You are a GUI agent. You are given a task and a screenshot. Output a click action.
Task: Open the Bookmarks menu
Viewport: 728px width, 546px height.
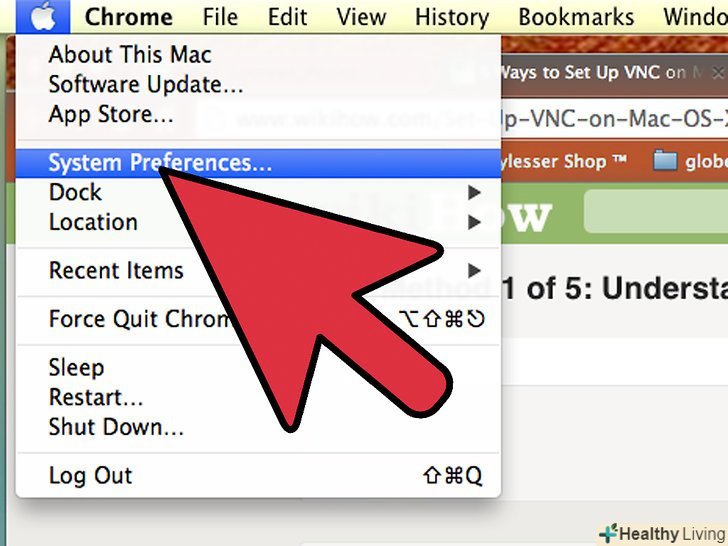click(576, 17)
